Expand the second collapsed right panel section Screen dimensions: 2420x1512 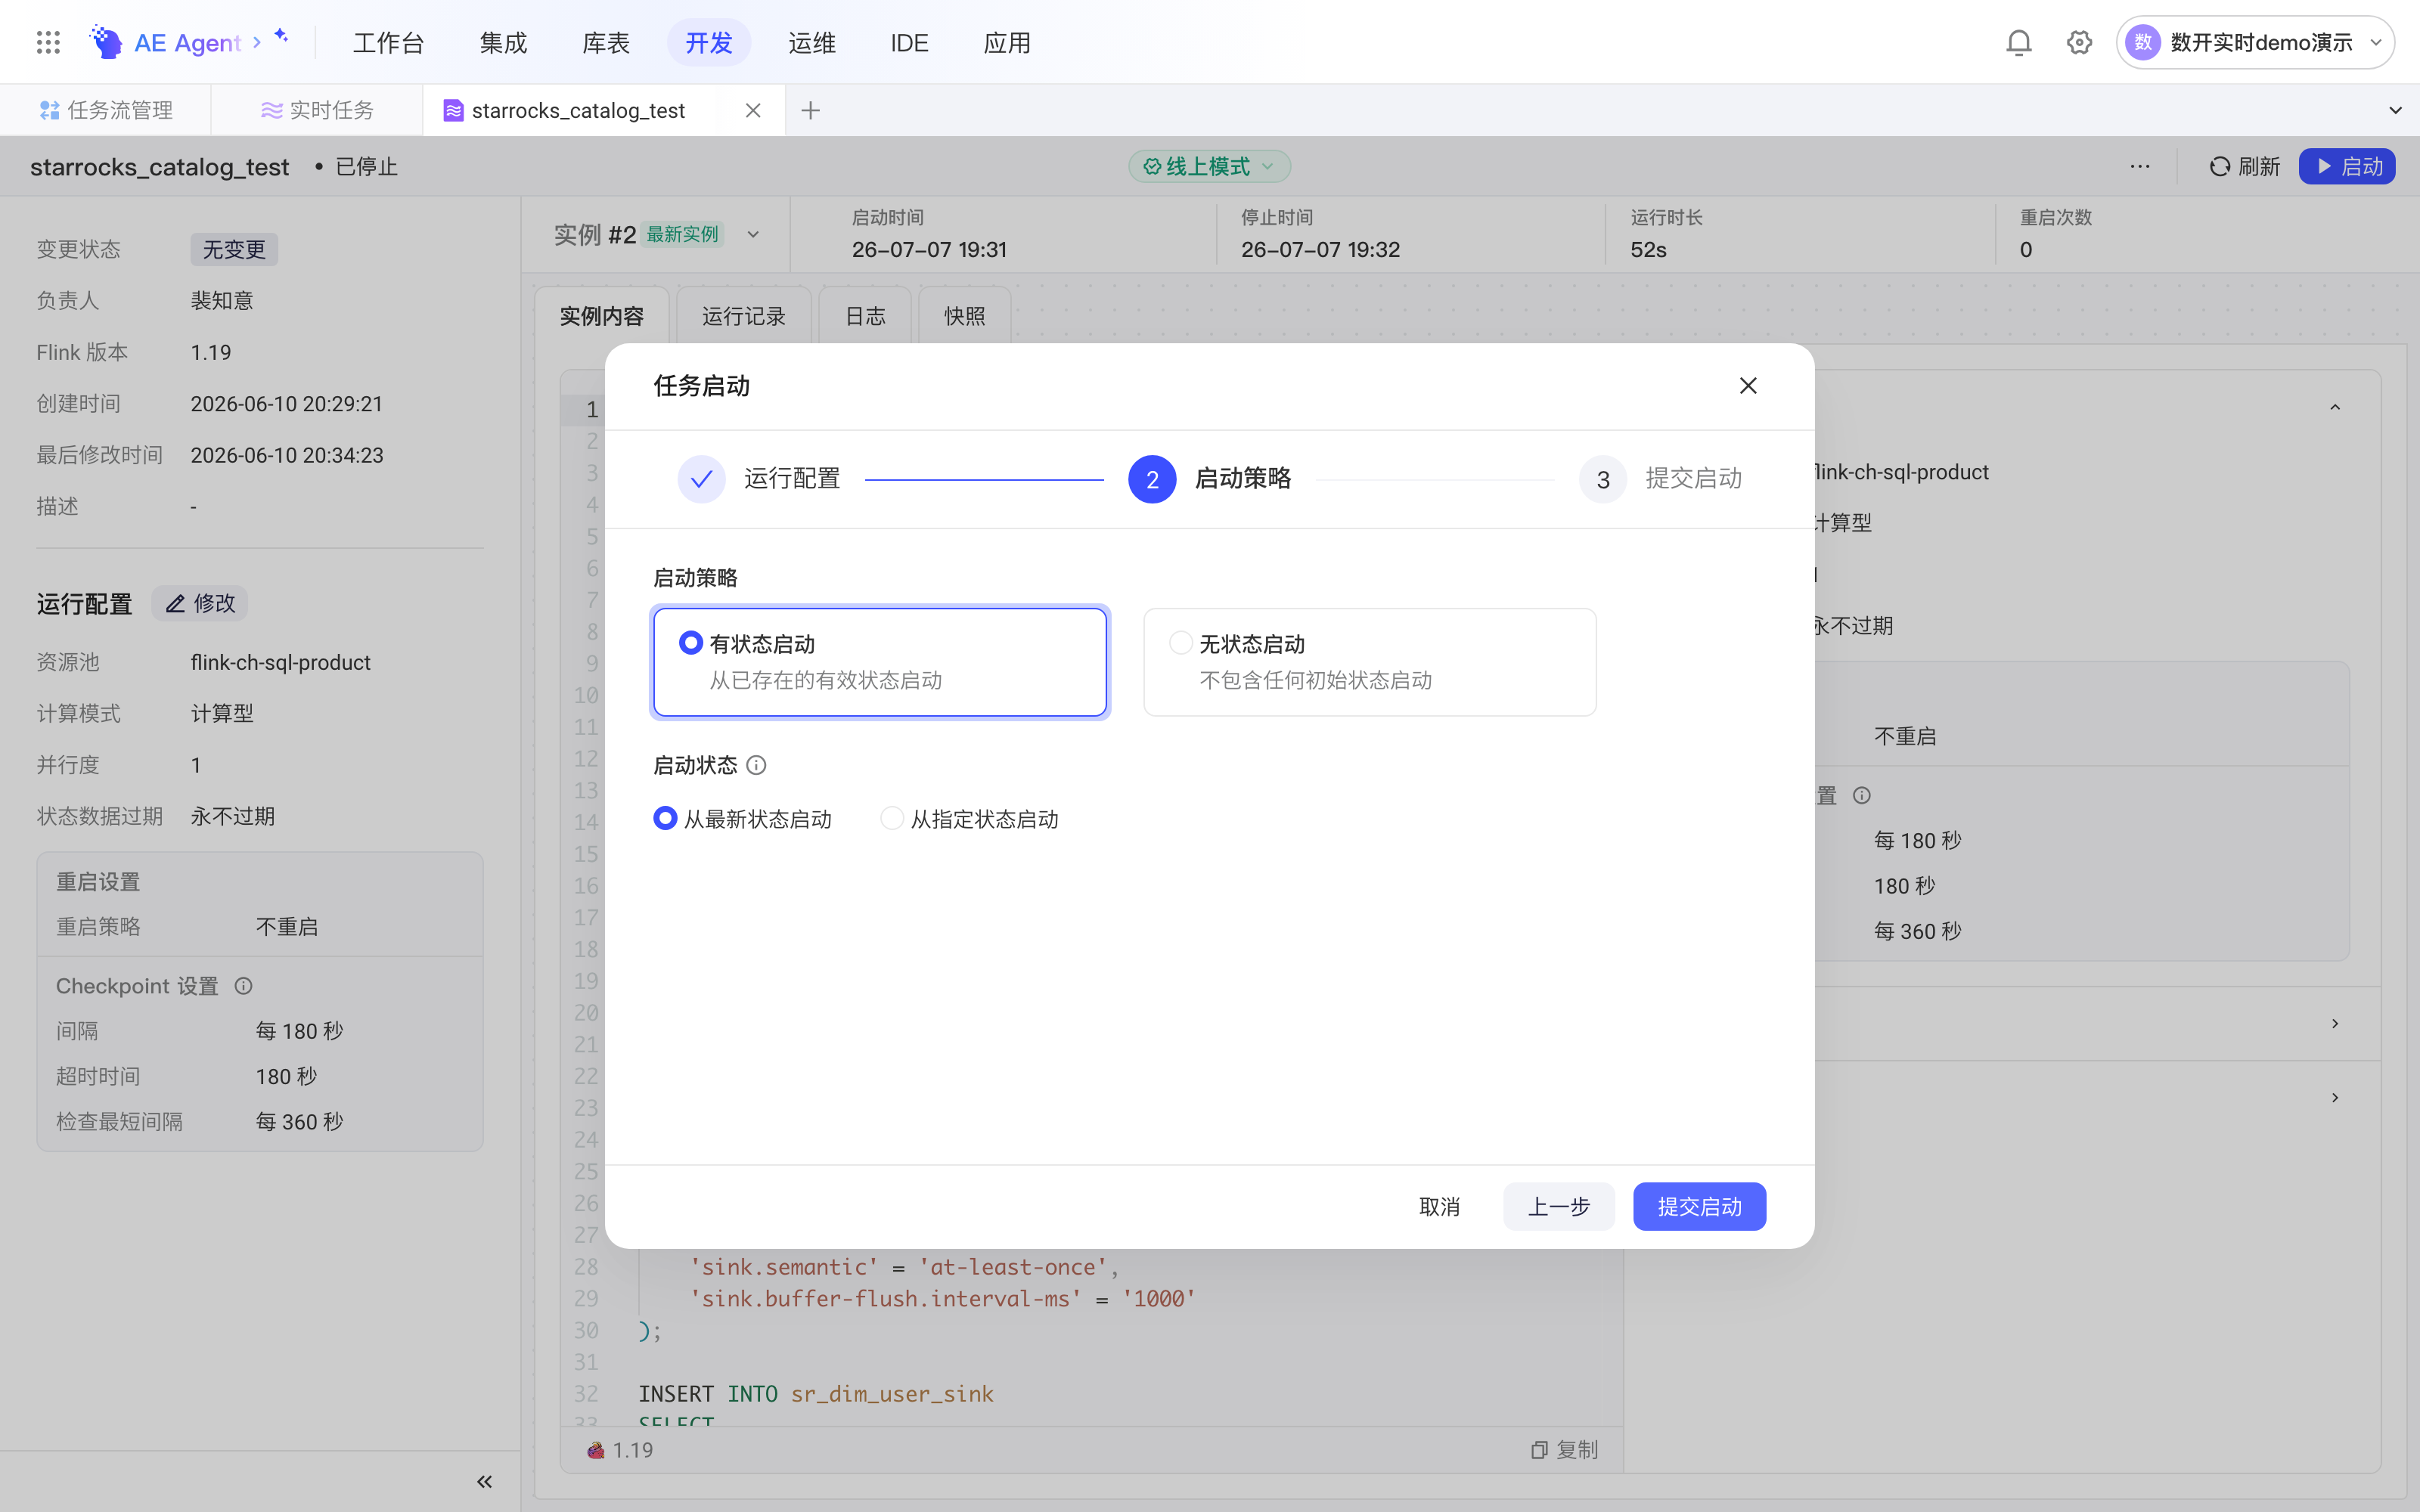pyautogui.click(x=2335, y=1097)
